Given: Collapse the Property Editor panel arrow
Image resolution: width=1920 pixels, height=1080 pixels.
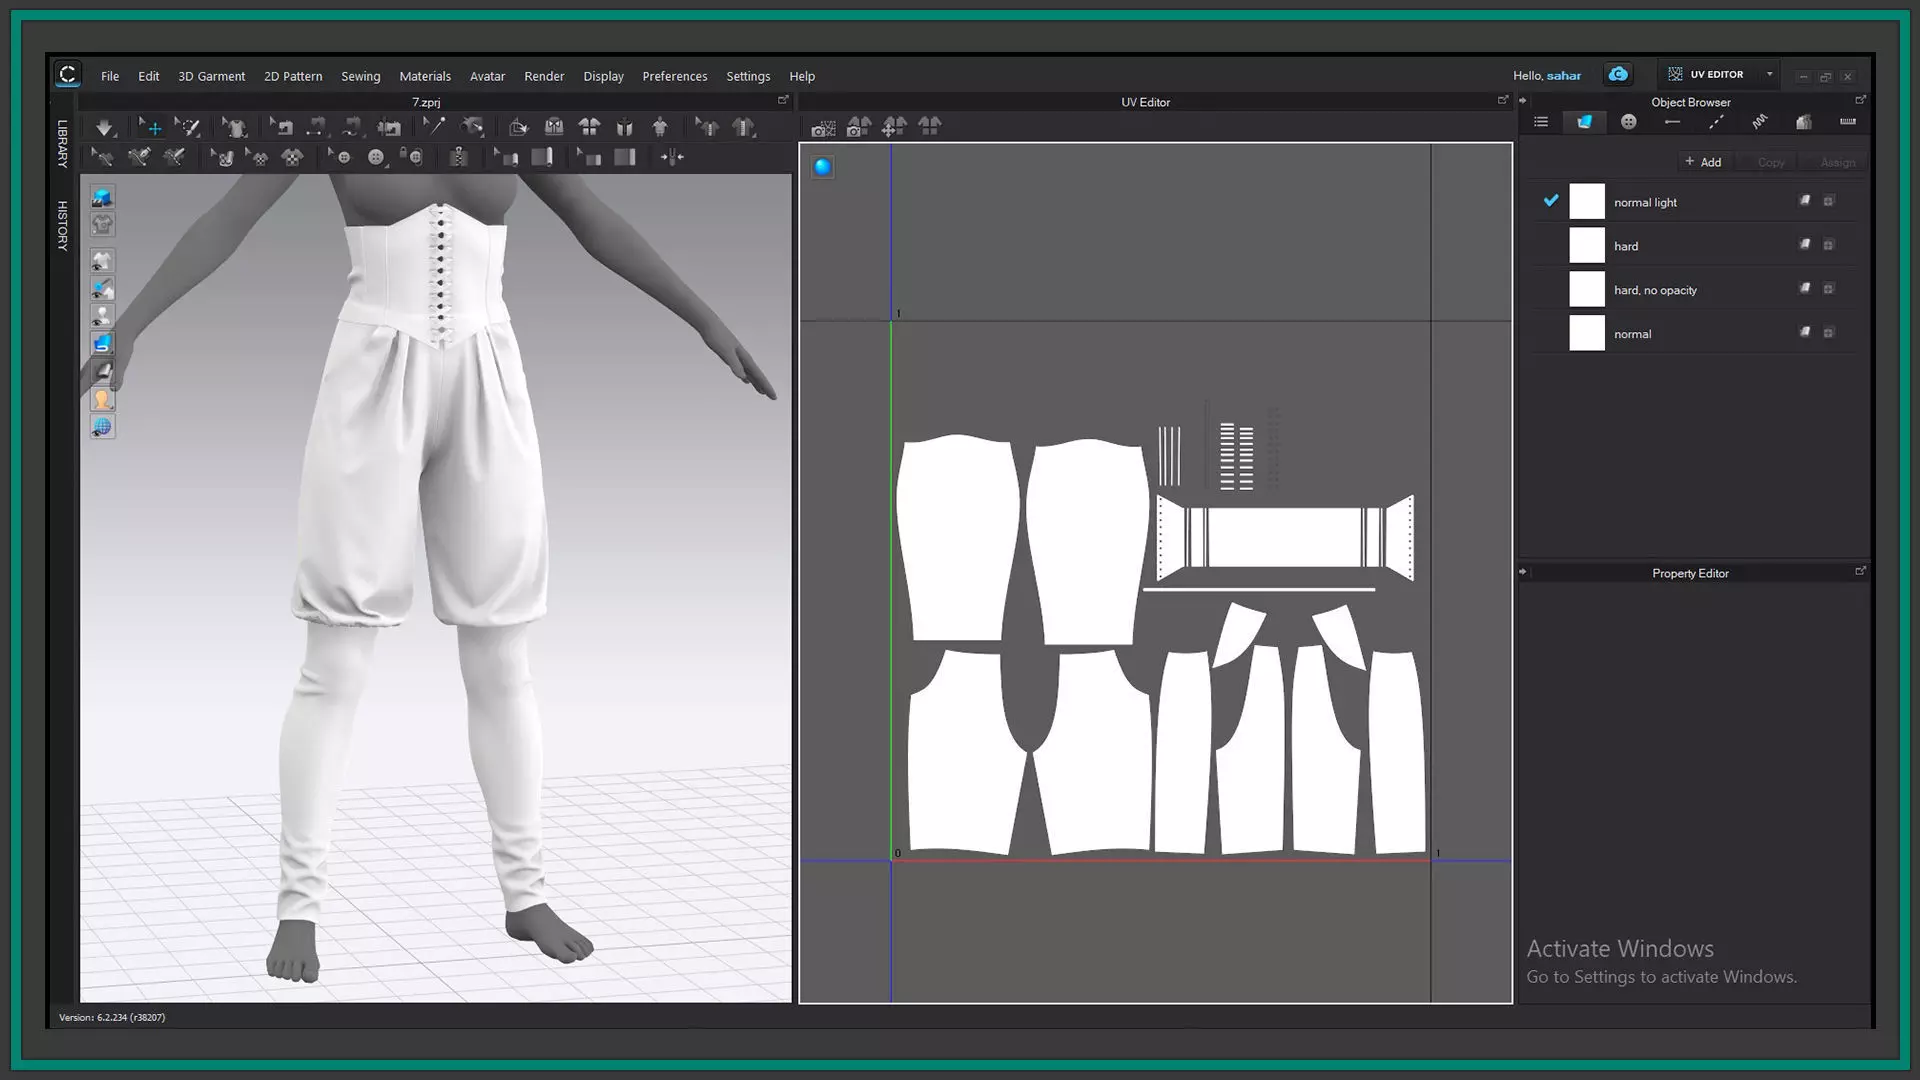Looking at the screenshot, I should (x=1523, y=572).
